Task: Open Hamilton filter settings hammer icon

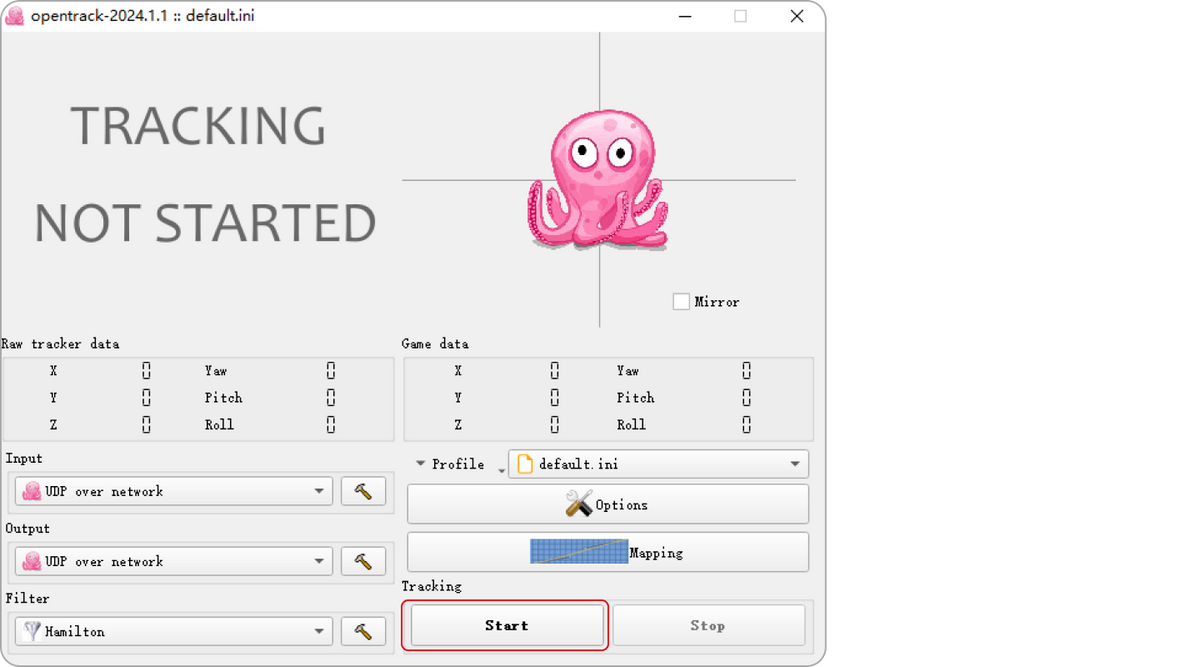Action: [x=363, y=631]
